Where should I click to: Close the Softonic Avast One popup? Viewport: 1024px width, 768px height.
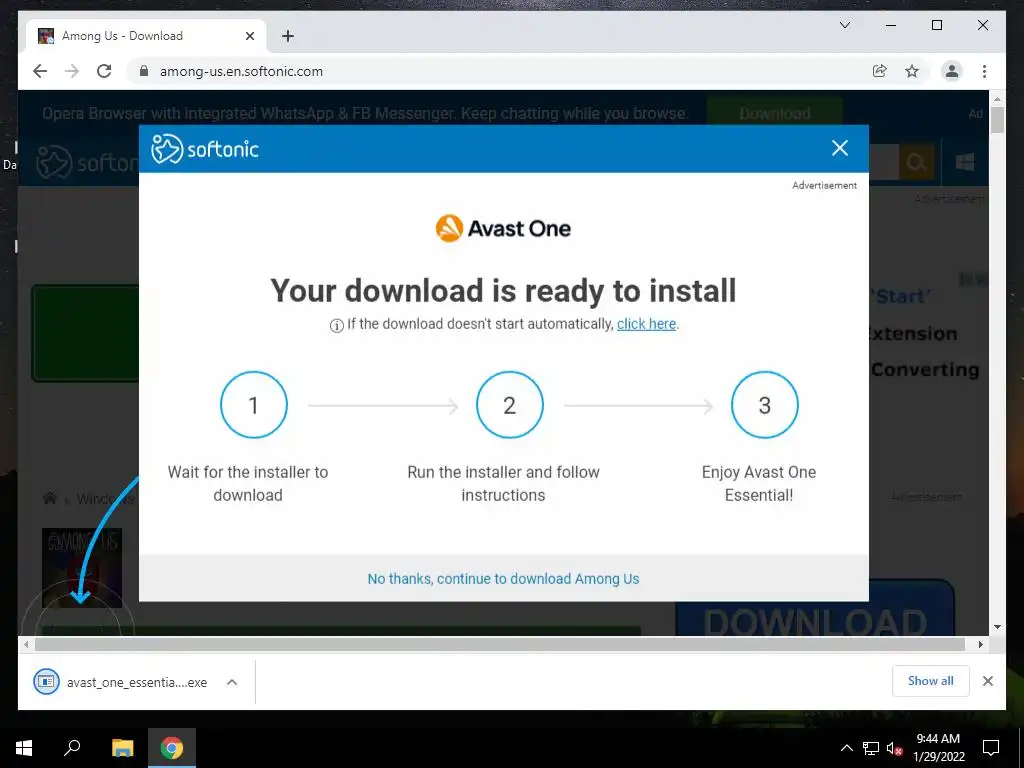(839, 148)
